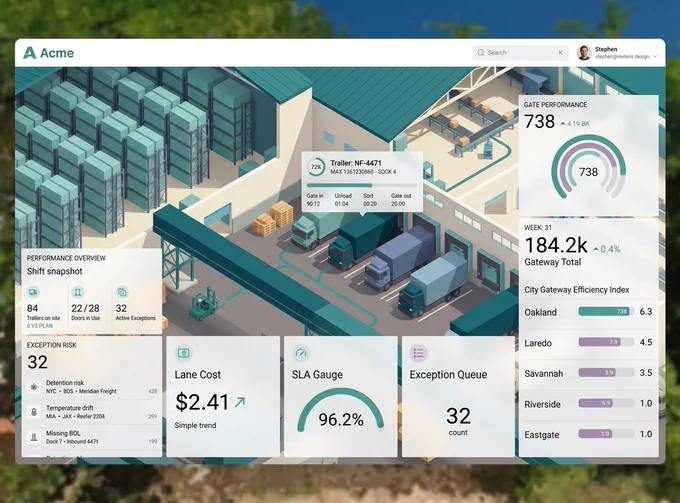
Task: Click the Oakland efficiency bar
Action: coord(606,311)
